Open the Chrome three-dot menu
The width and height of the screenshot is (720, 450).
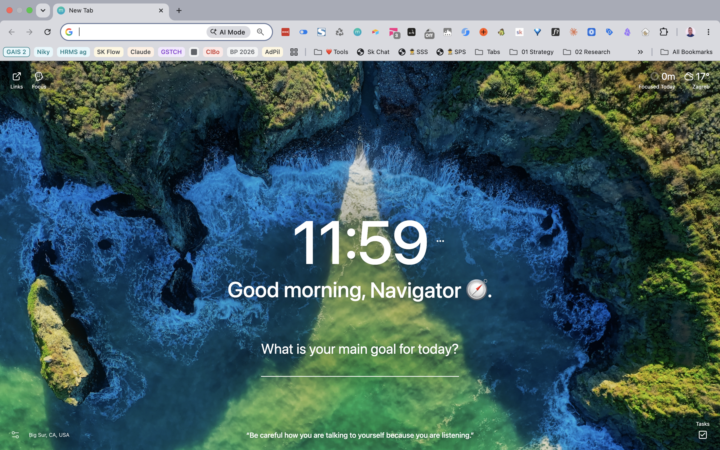[x=709, y=32]
